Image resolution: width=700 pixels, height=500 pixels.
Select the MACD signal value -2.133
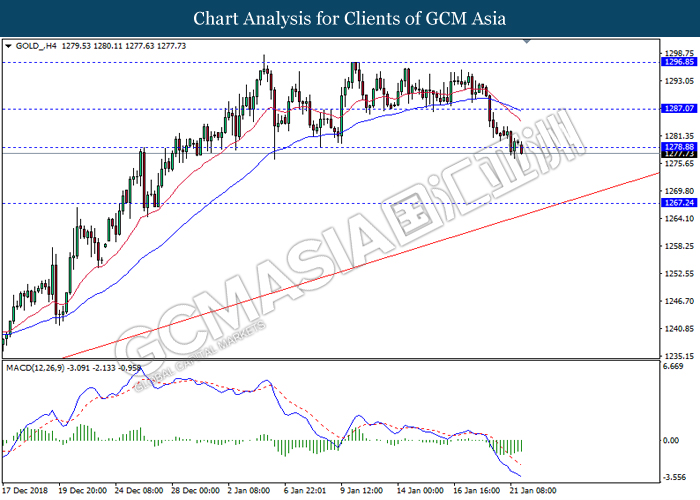[106, 368]
